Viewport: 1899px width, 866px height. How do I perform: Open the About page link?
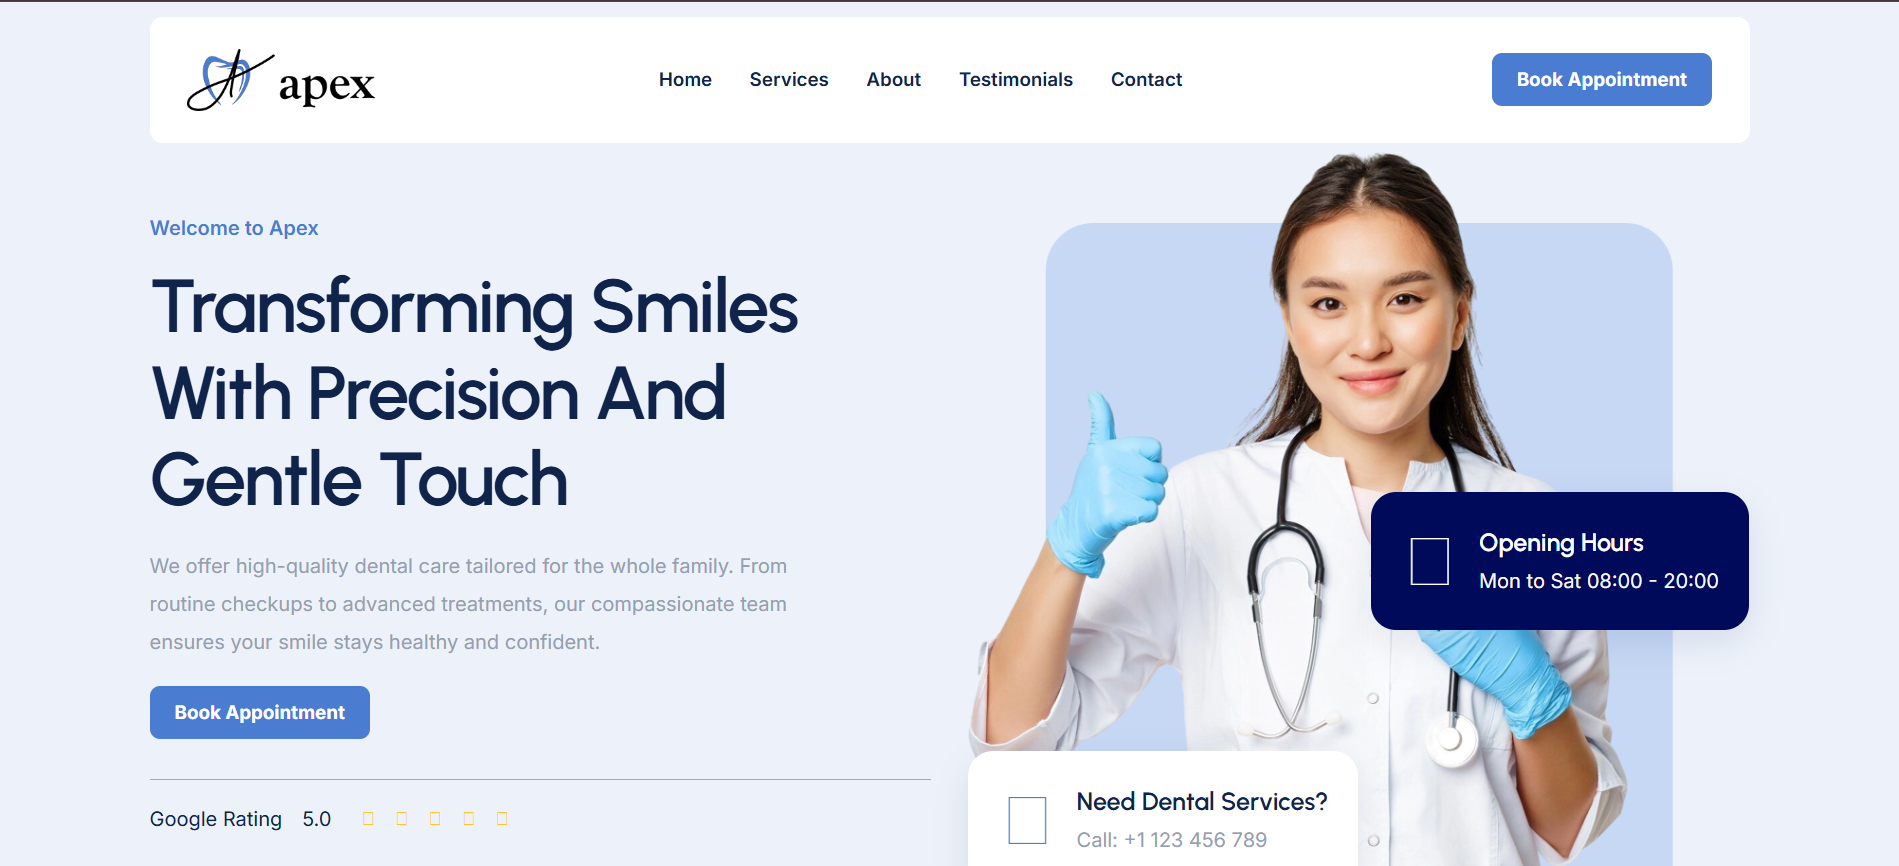894,79
